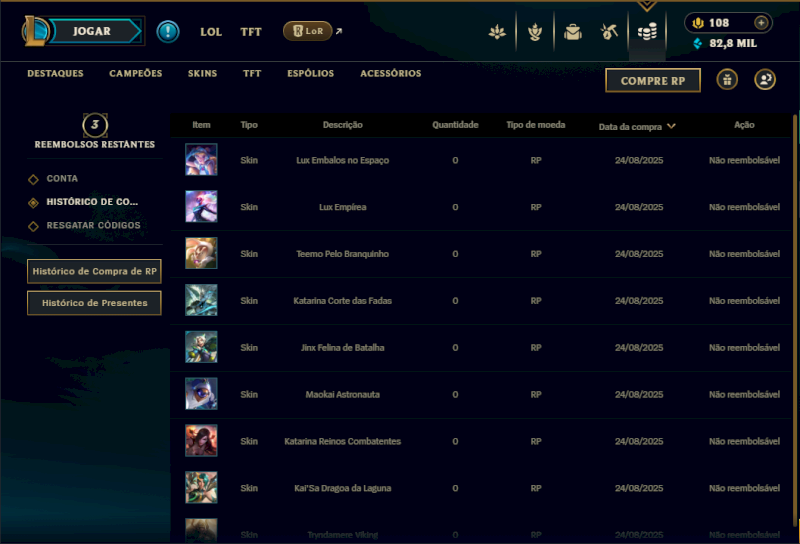Click the purchase history vertical scrollbar
The width and height of the screenshot is (800, 544).
click(x=795, y=322)
